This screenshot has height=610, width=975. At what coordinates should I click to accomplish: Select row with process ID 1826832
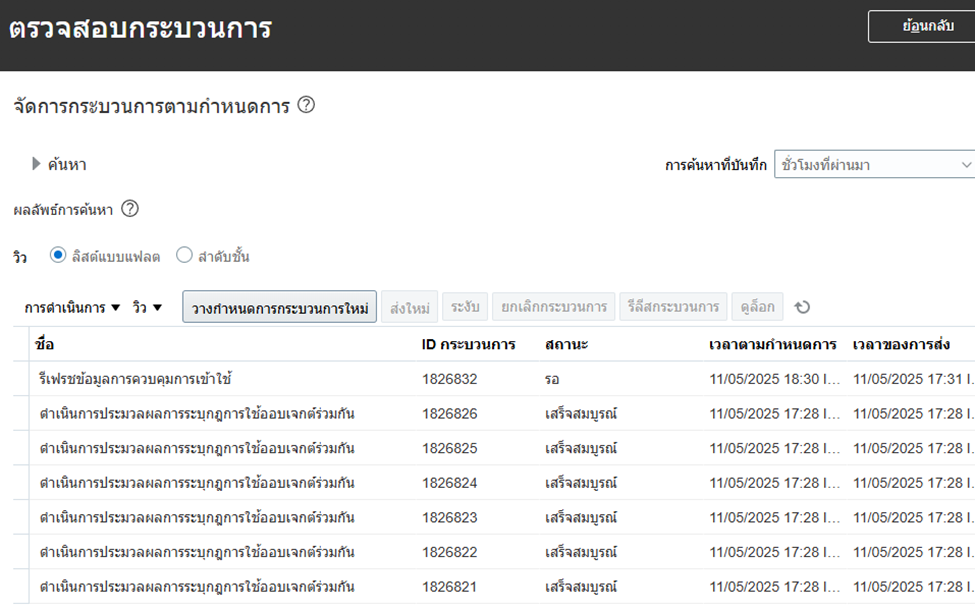coord(449,379)
